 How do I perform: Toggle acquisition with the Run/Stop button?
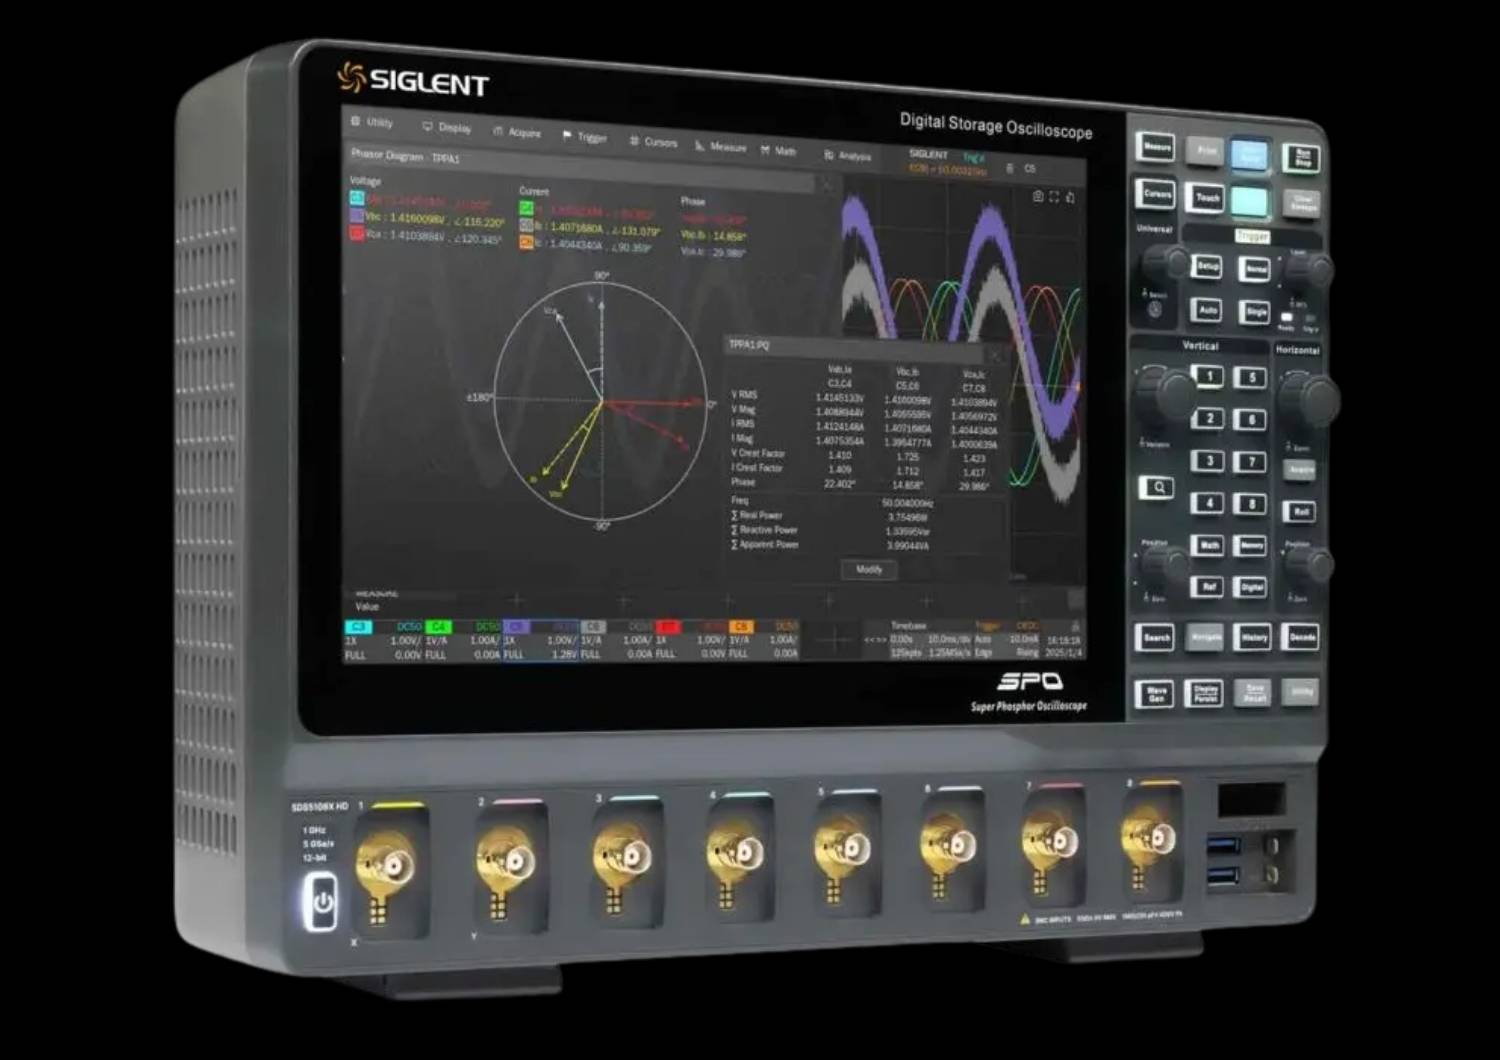click(x=1303, y=158)
